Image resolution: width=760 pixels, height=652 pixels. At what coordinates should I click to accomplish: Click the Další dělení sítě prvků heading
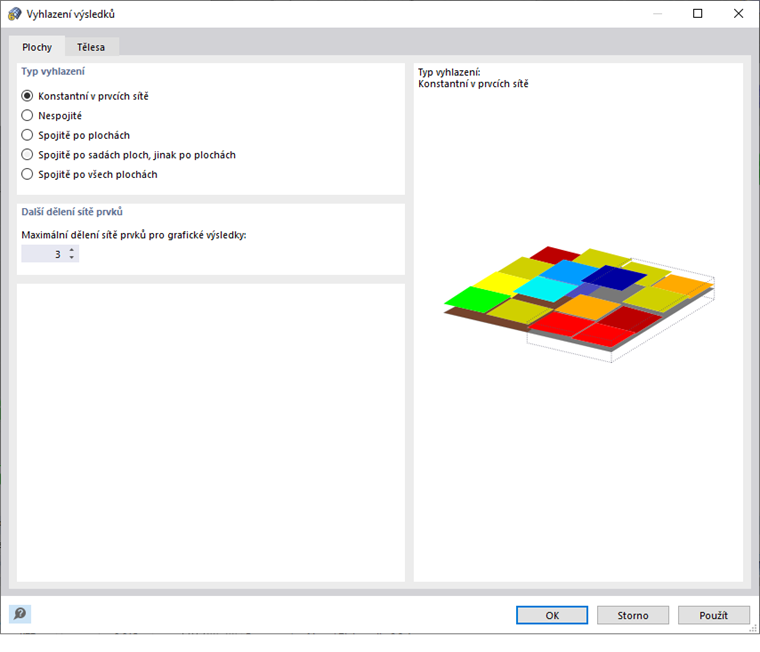pos(72,212)
